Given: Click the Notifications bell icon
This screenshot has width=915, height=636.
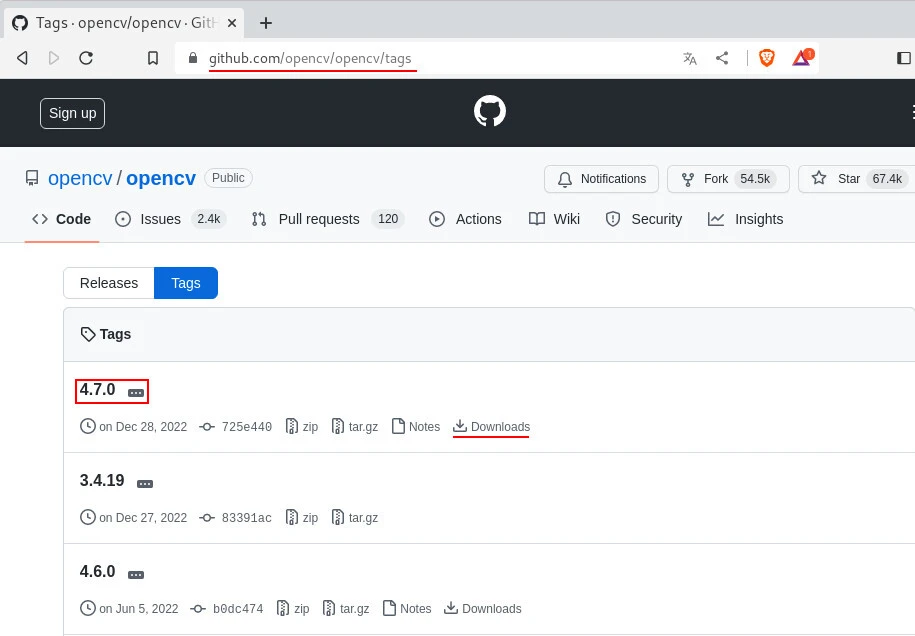Looking at the screenshot, I should [x=565, y=179].
